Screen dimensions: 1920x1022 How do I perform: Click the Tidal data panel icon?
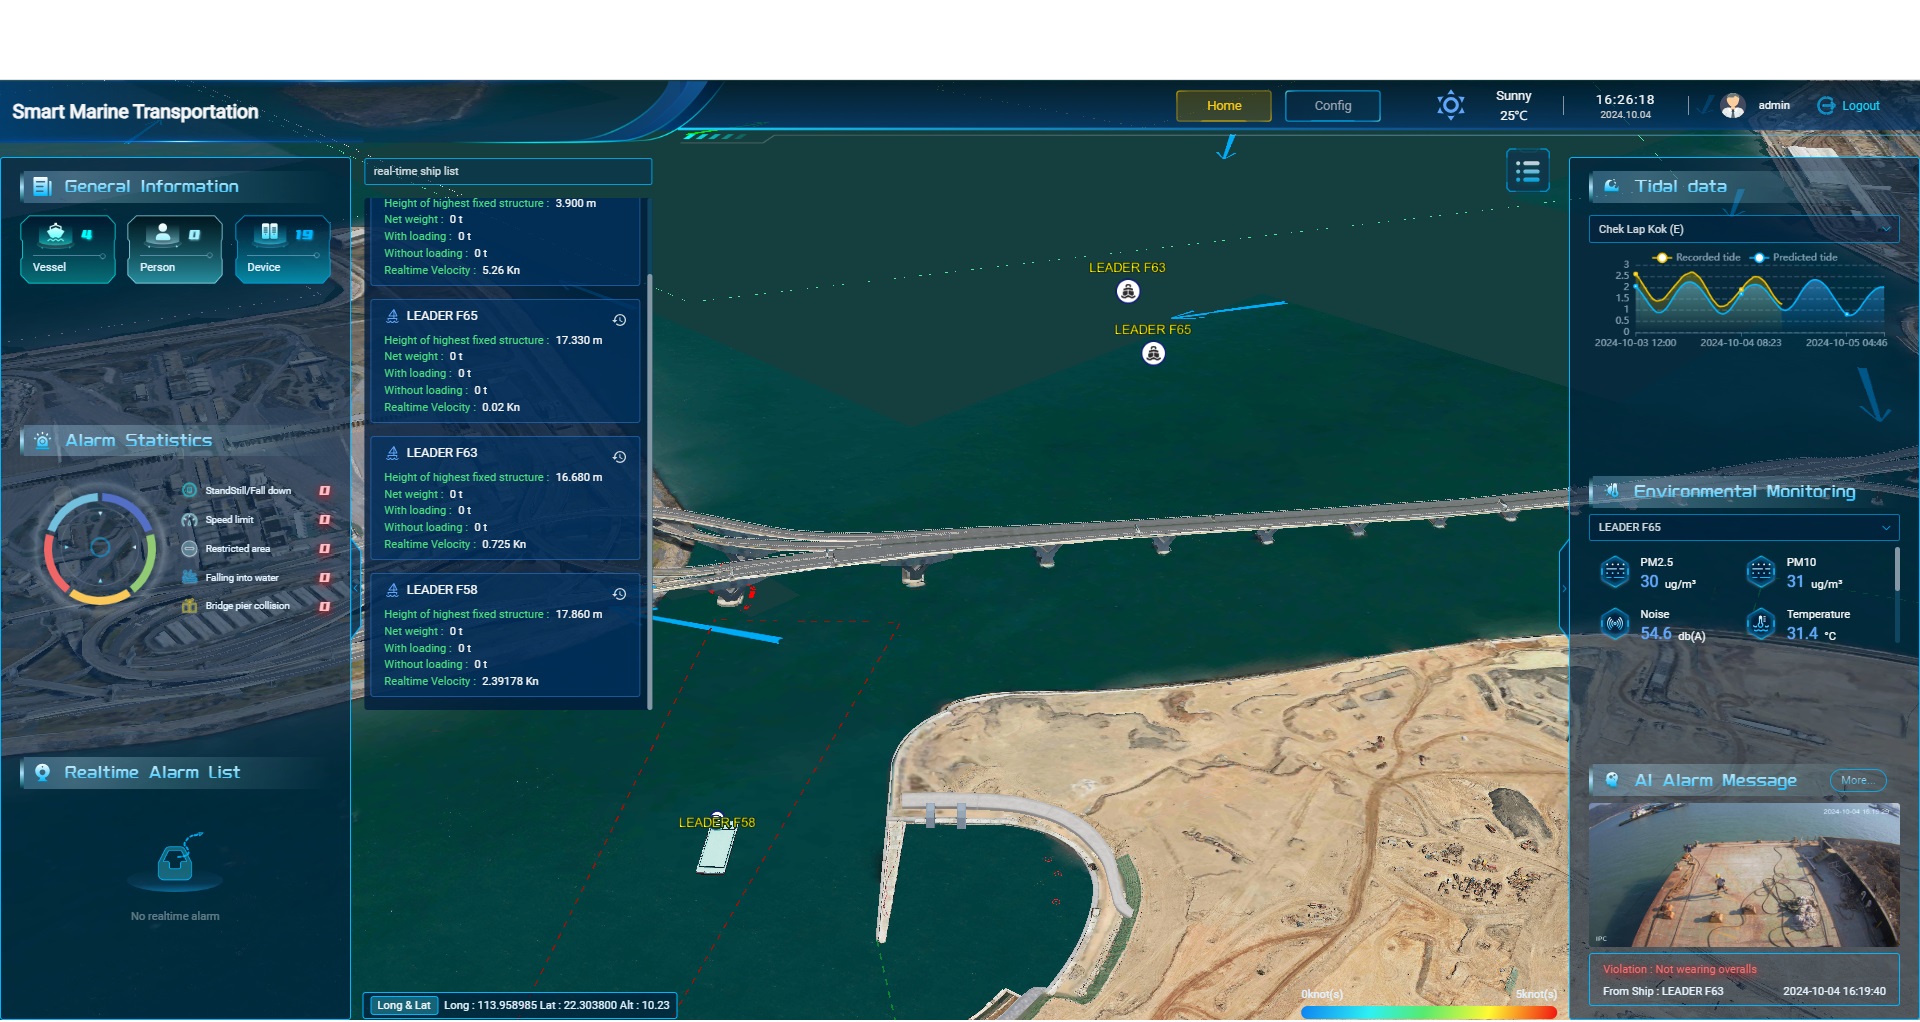pos(1611,187)
